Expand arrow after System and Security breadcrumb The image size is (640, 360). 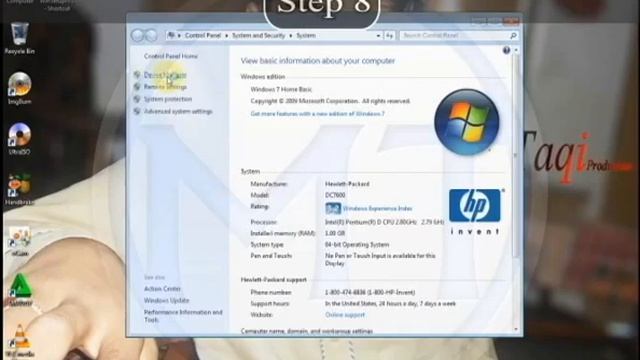(x=291, y=36)
